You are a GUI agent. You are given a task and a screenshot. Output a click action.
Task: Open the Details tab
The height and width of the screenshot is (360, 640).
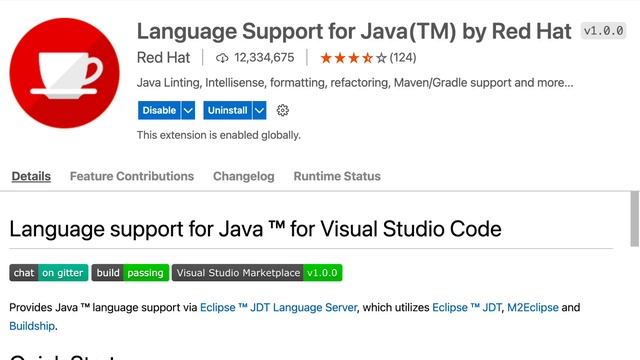click(x=31, y=176)
